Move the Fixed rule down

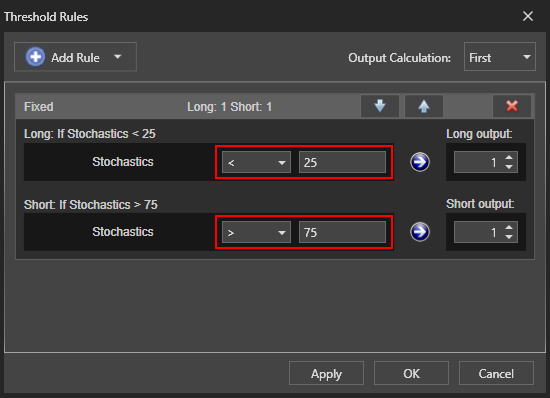coord(380,106)
